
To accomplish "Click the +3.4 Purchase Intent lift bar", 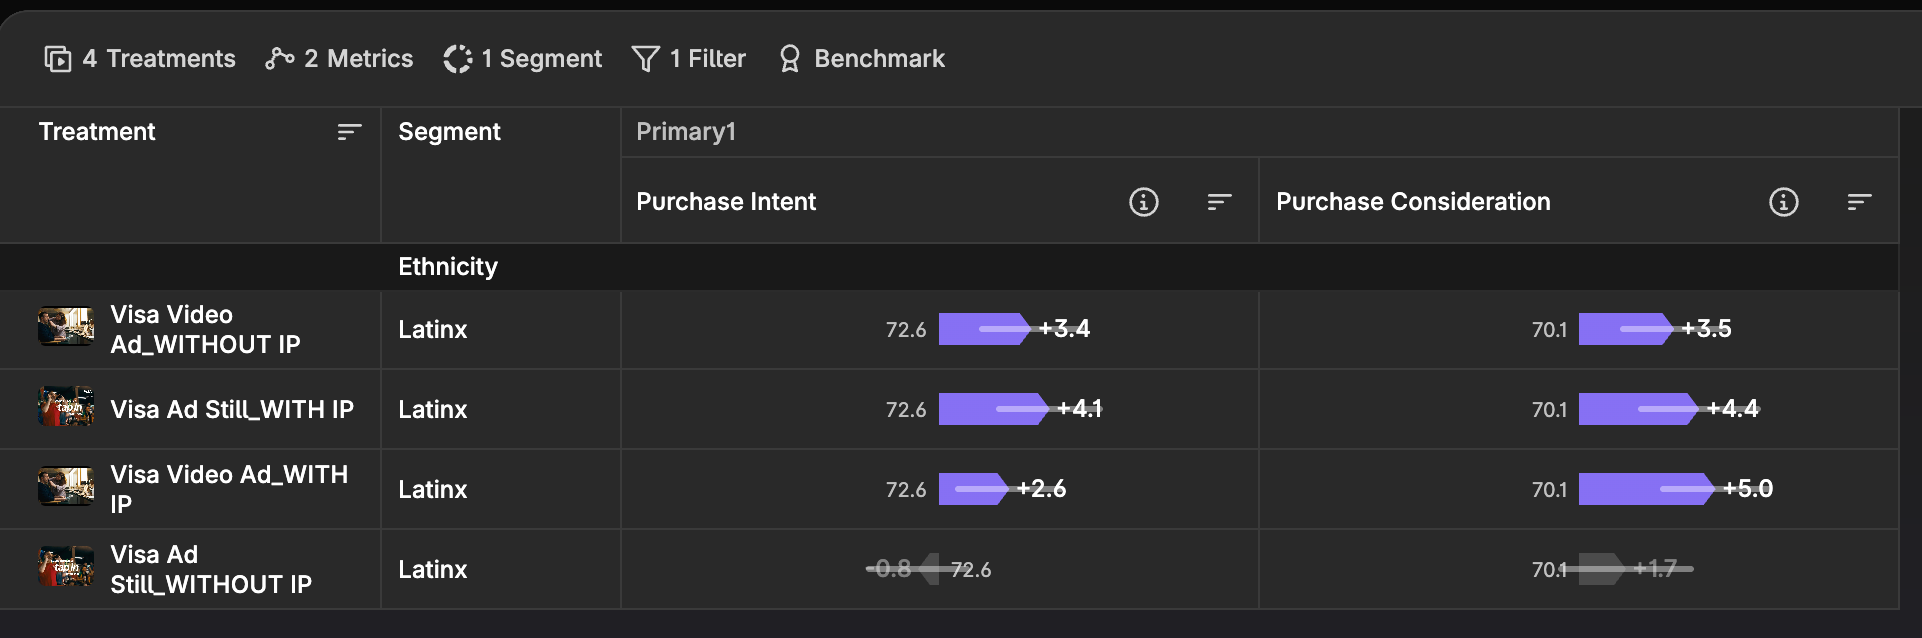I will click(985, 329).
